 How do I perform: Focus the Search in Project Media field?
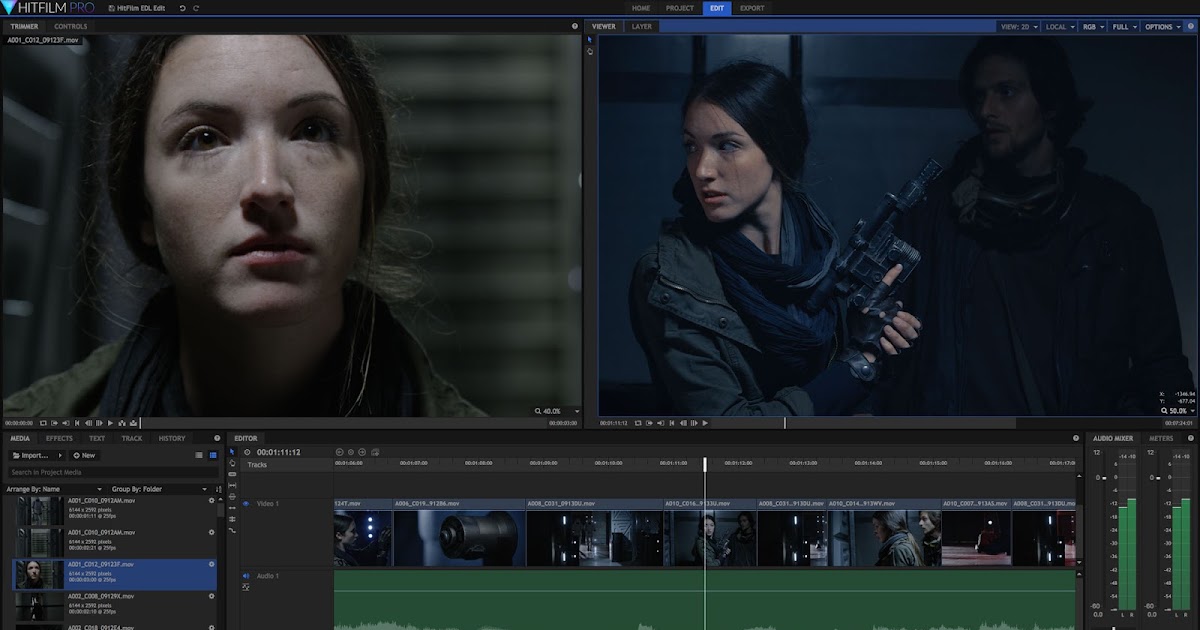pos(111,472)
